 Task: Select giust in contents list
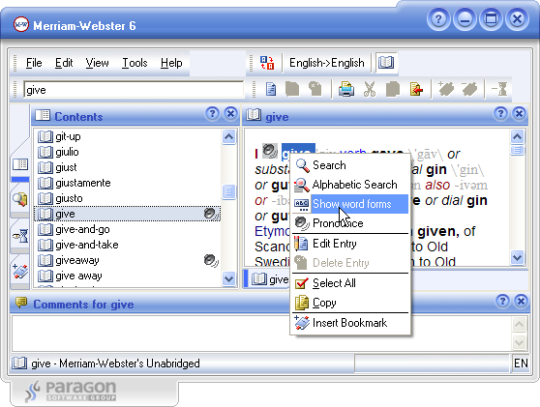pos(127,167)
